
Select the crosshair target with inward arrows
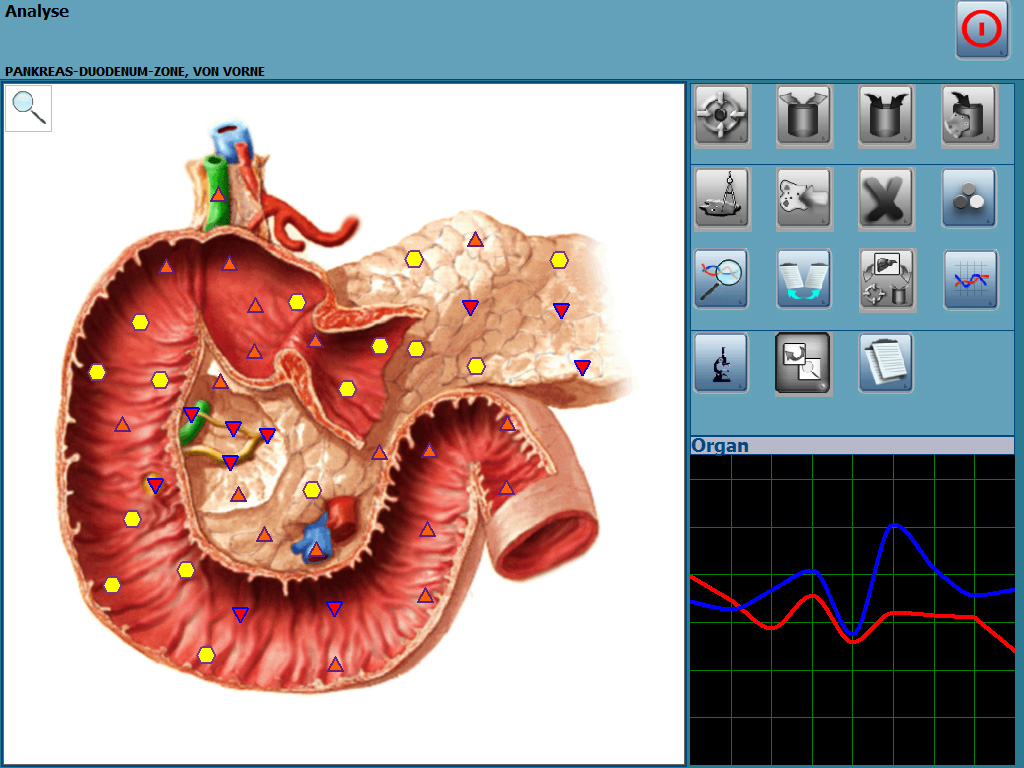(721, 115)
